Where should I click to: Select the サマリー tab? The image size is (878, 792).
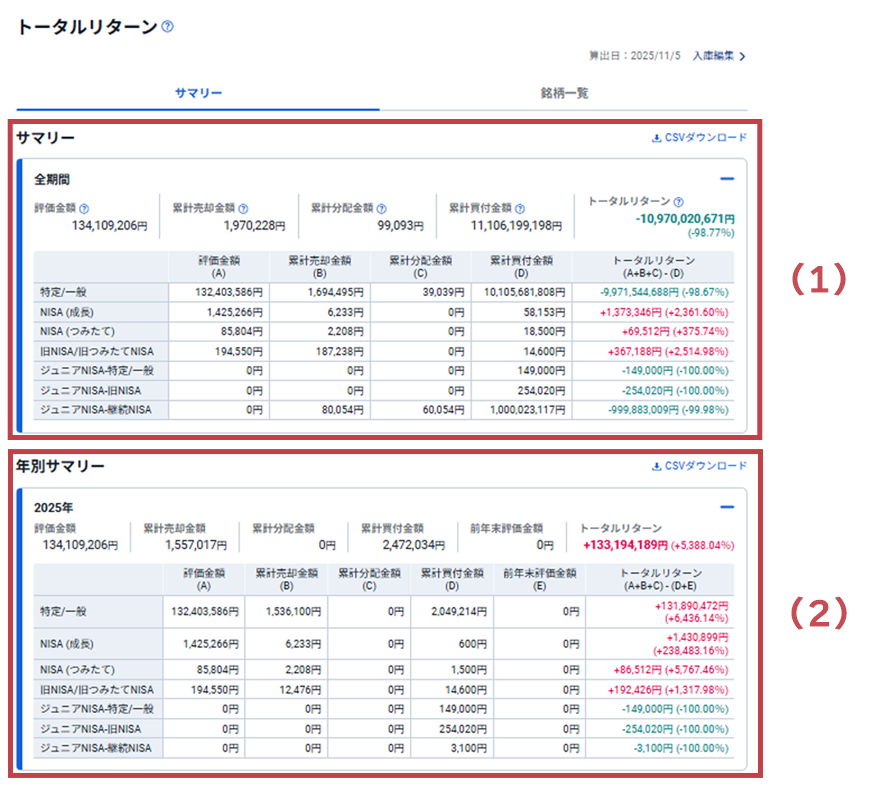pyautogui.click(x=198, y=93)
